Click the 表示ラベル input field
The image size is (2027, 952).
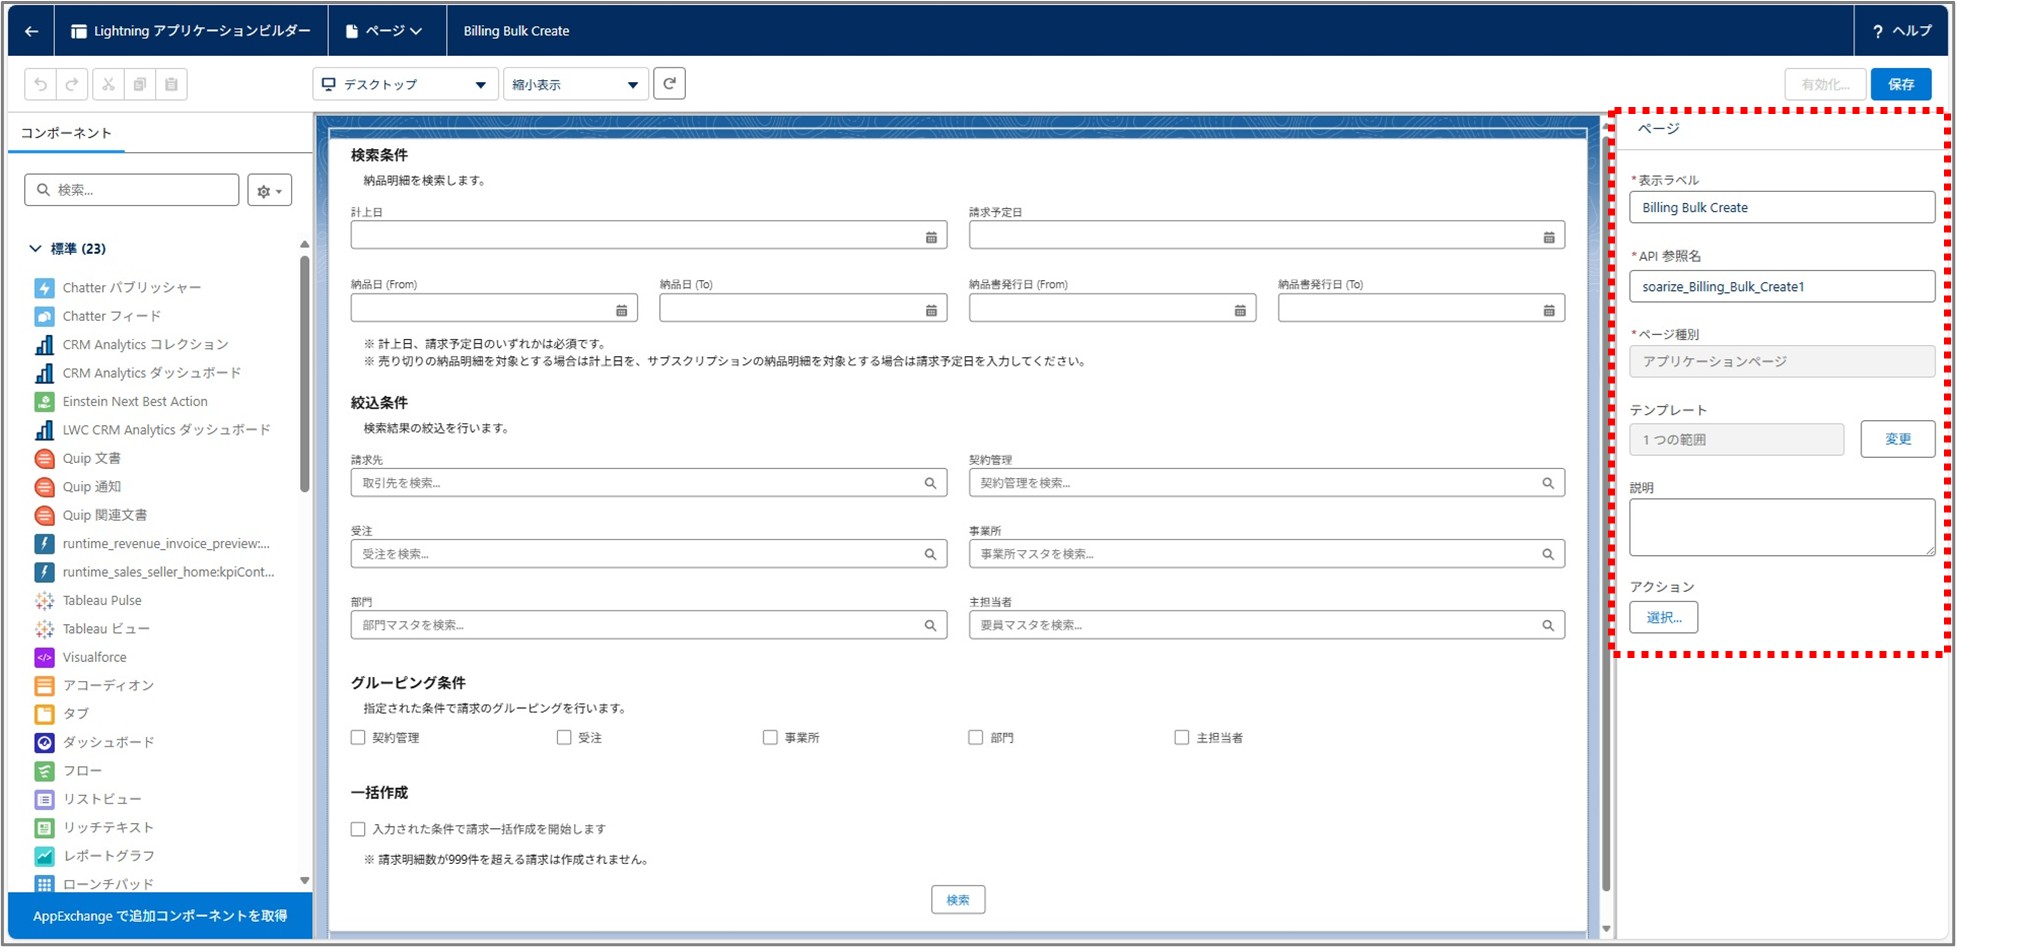coord(1781,208)
